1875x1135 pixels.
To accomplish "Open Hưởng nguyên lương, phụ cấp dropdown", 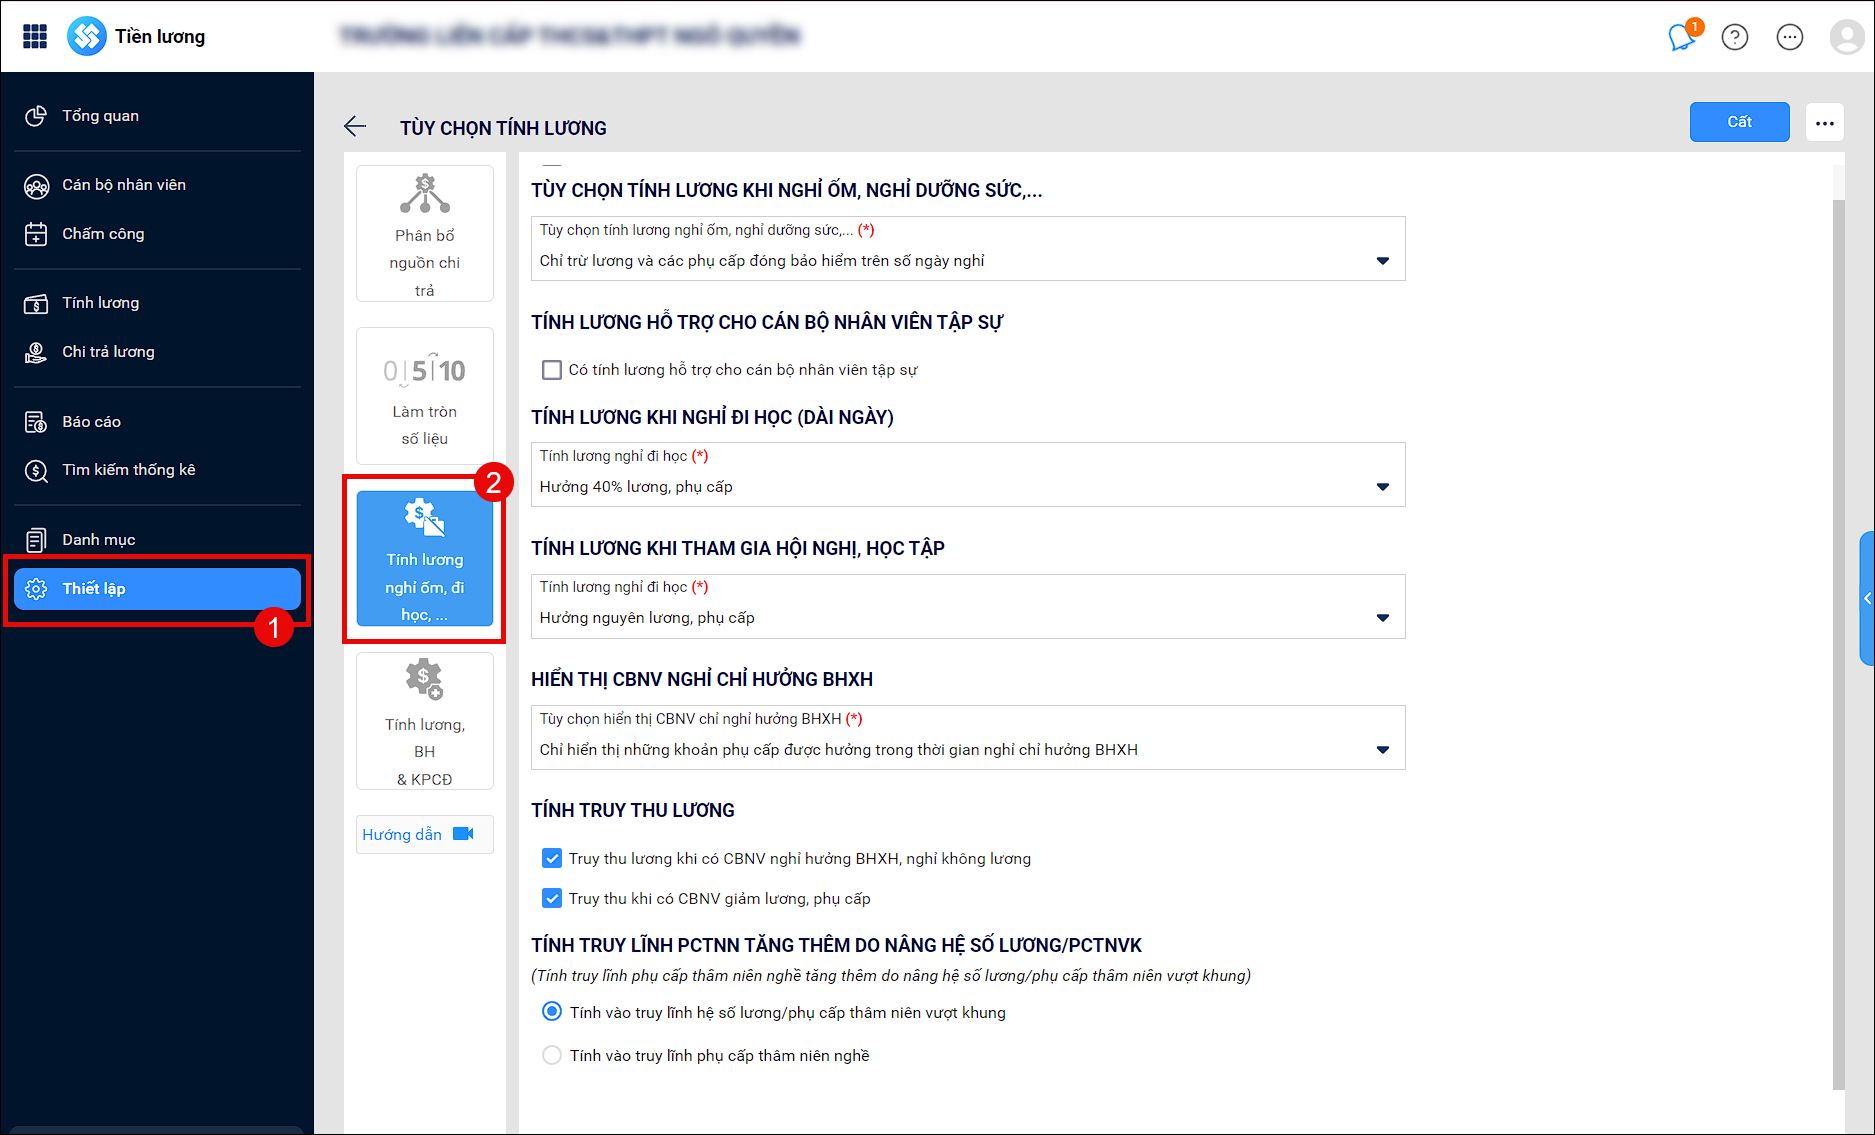I will pyautogui.click(x=968, y=606).
